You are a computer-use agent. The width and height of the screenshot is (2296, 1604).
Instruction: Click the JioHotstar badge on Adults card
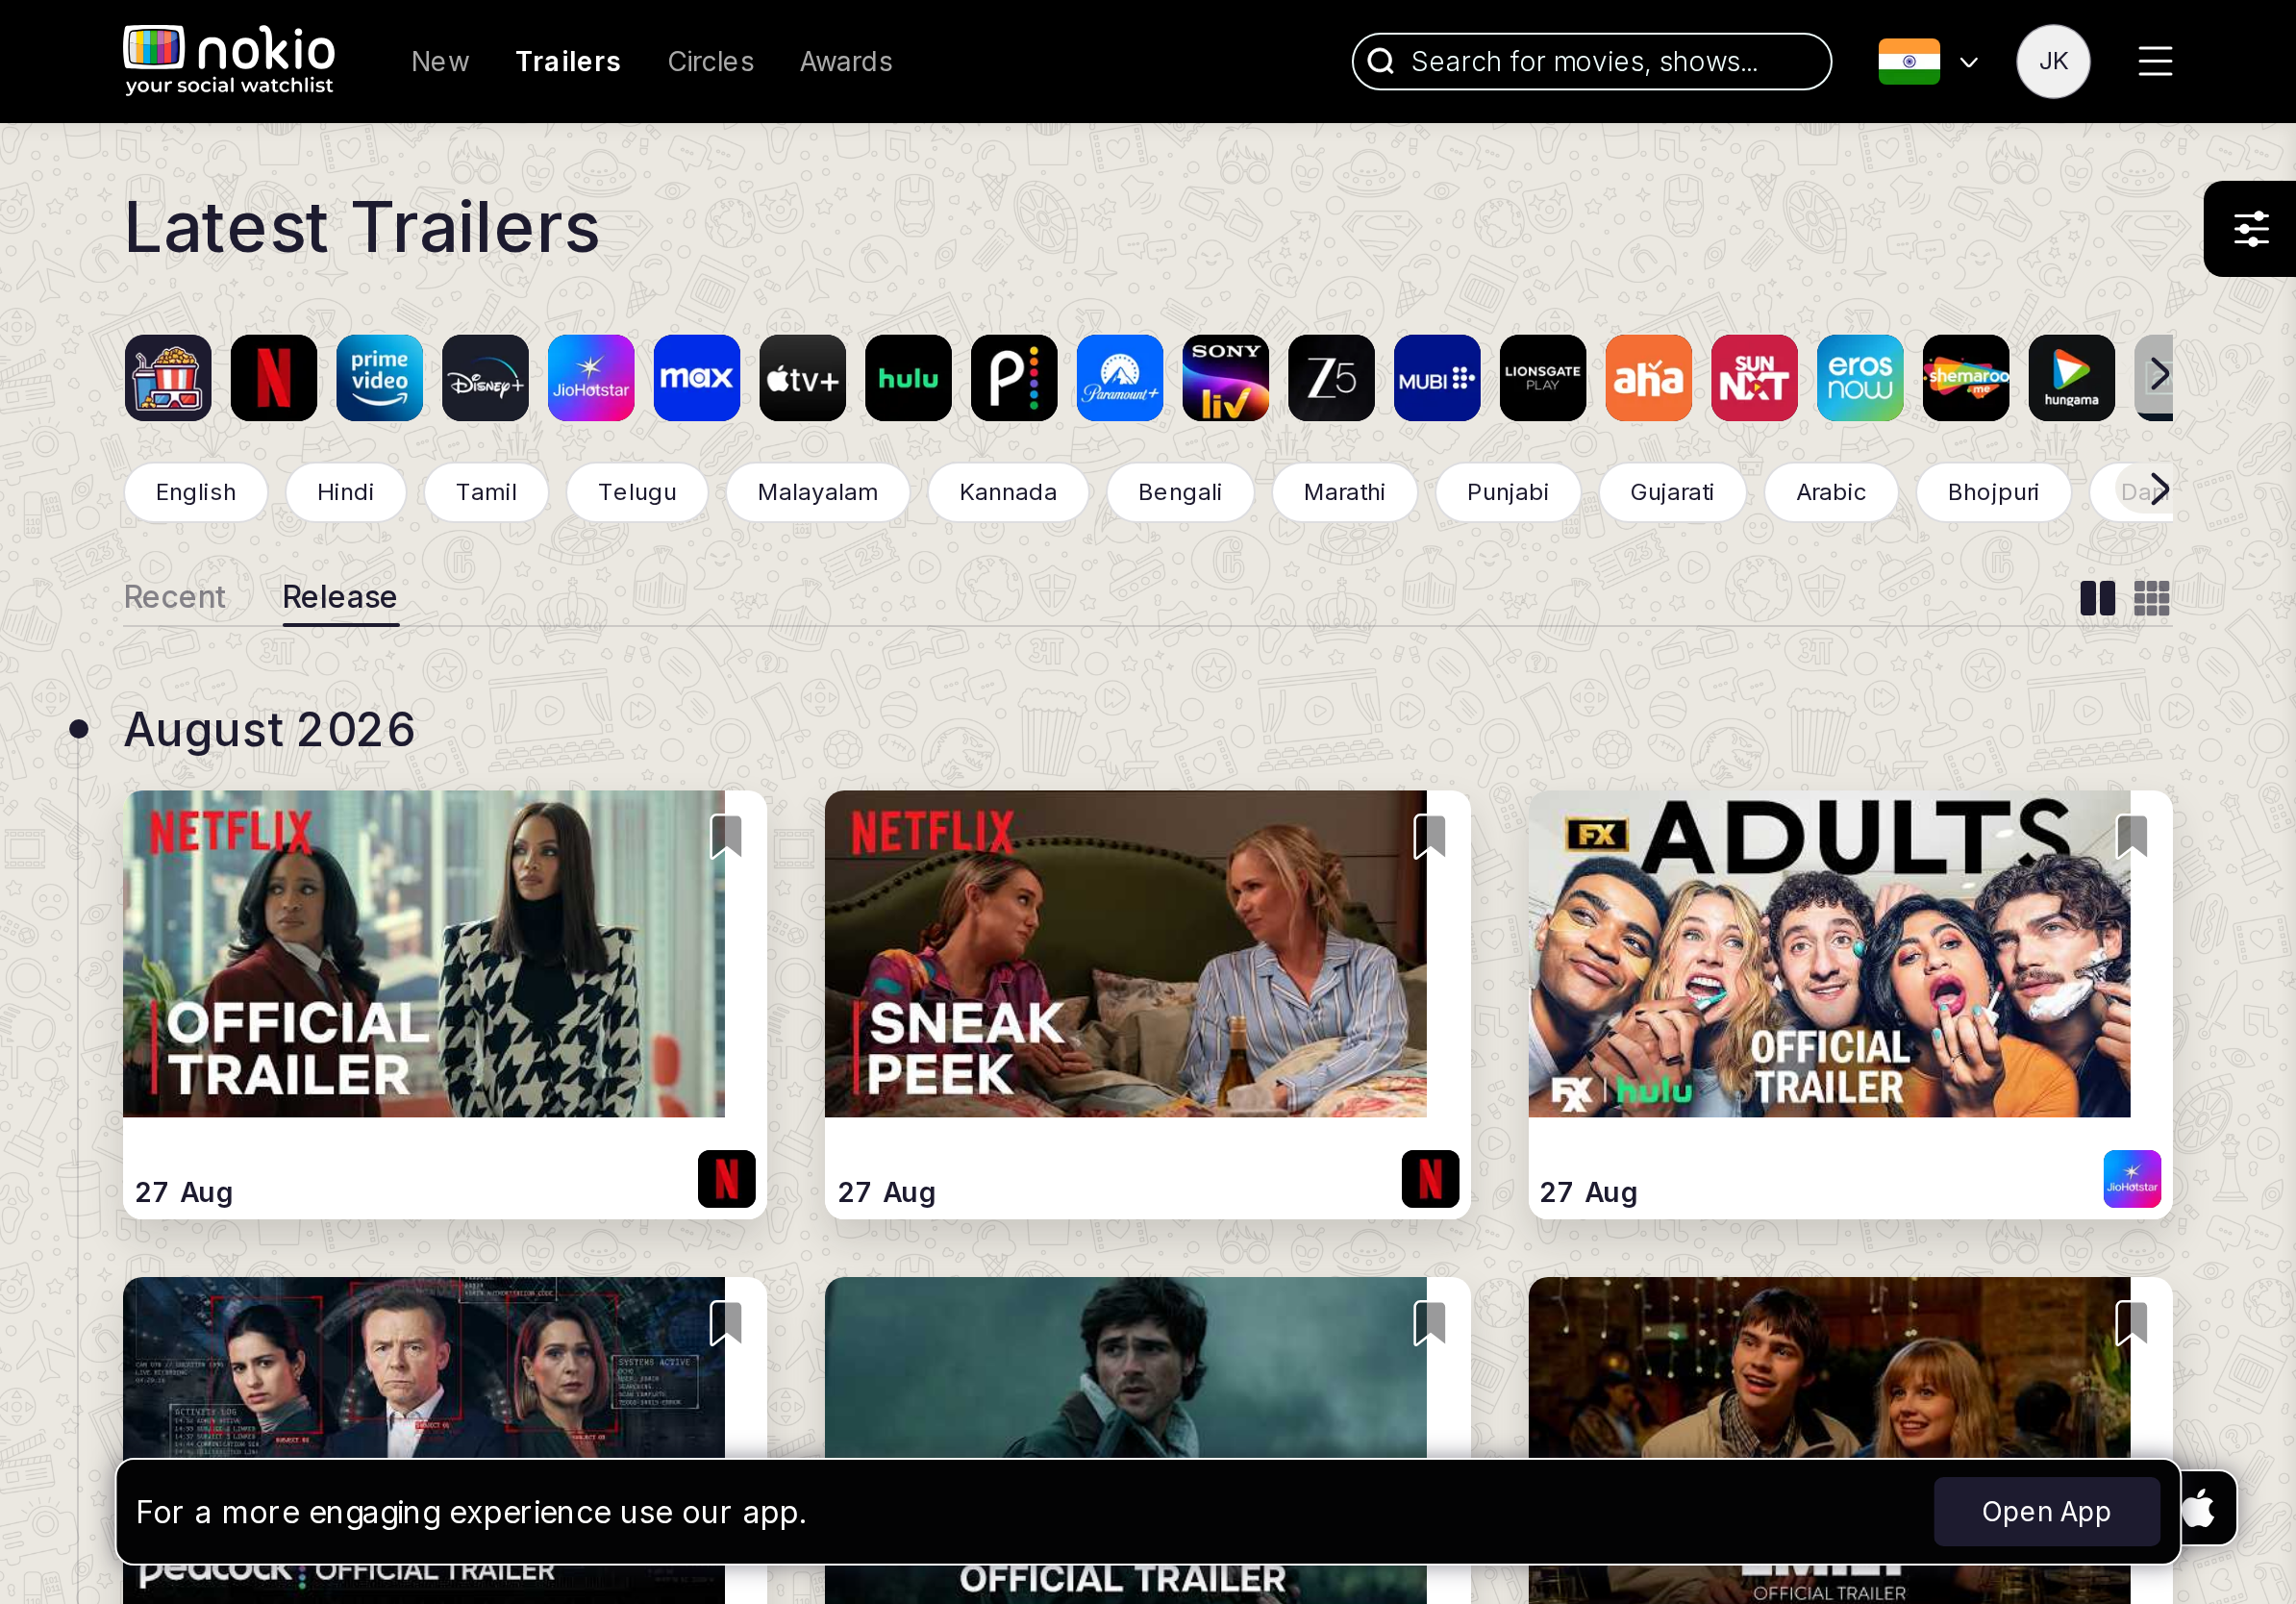2132,1179
